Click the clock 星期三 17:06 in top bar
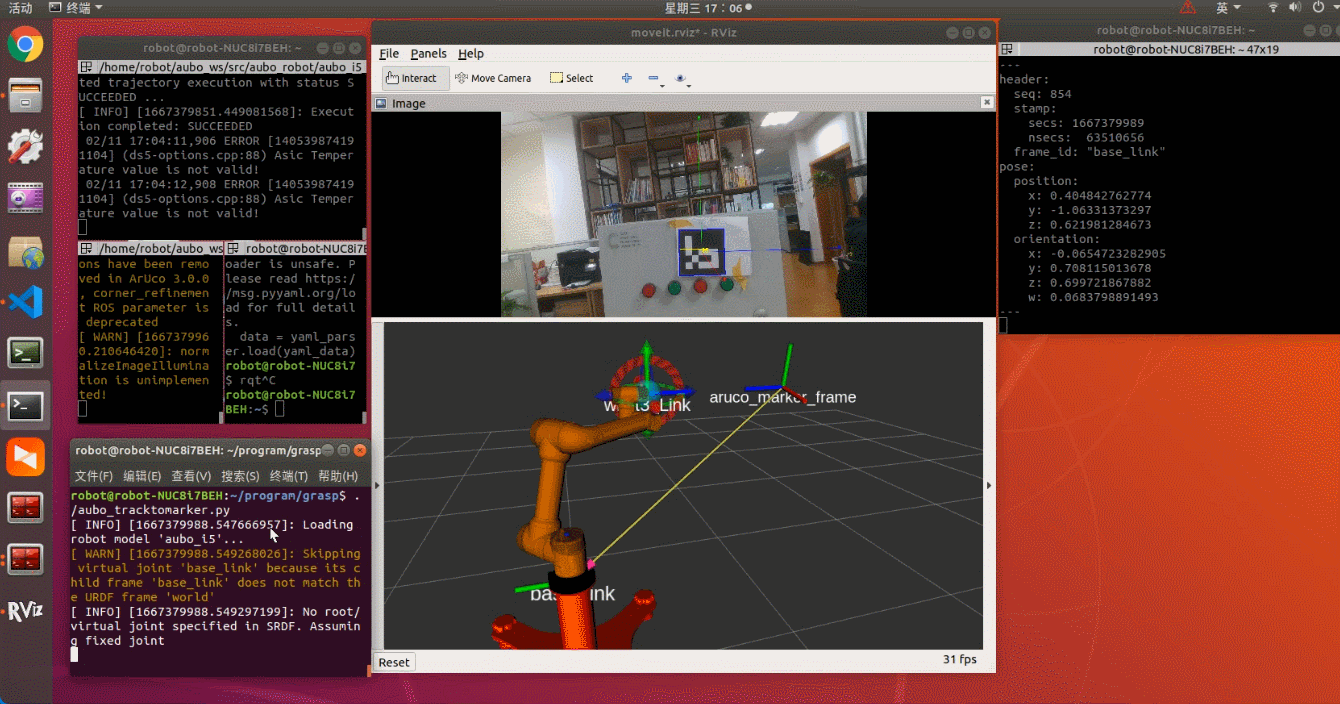The height and width of the screenshot is (704, 1340). [703, 8]
